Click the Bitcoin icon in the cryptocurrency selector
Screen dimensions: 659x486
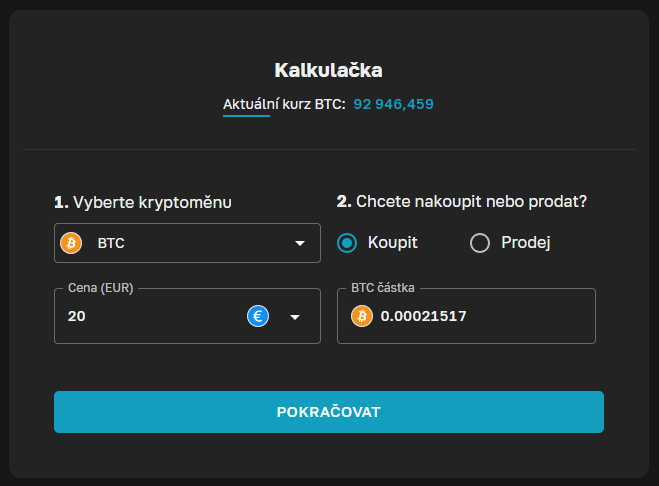point(71,243)
